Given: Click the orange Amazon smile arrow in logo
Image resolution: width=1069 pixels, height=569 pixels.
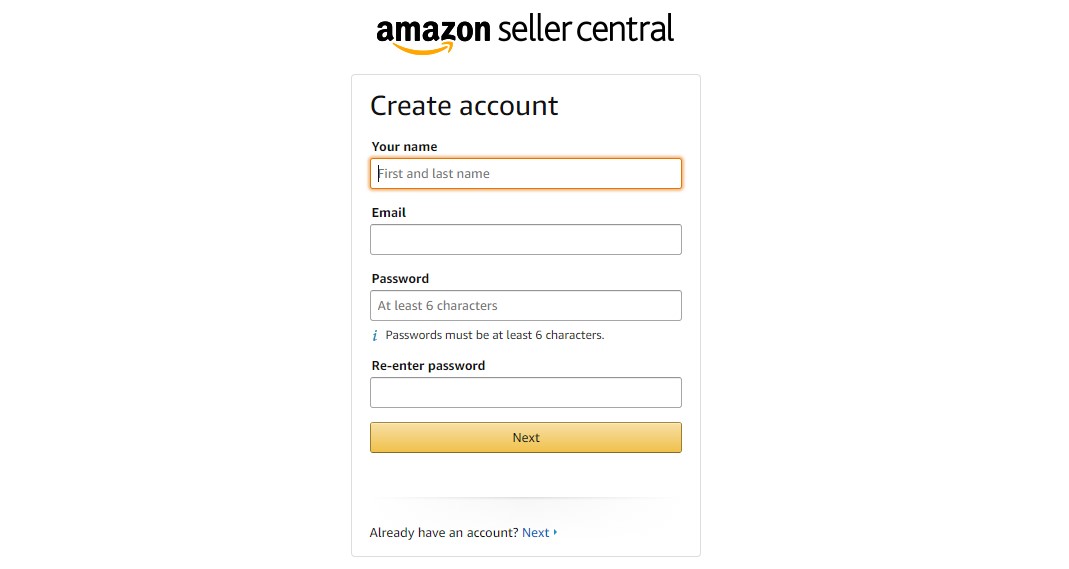Looking at the screenshot, I should tap(423, 48).
